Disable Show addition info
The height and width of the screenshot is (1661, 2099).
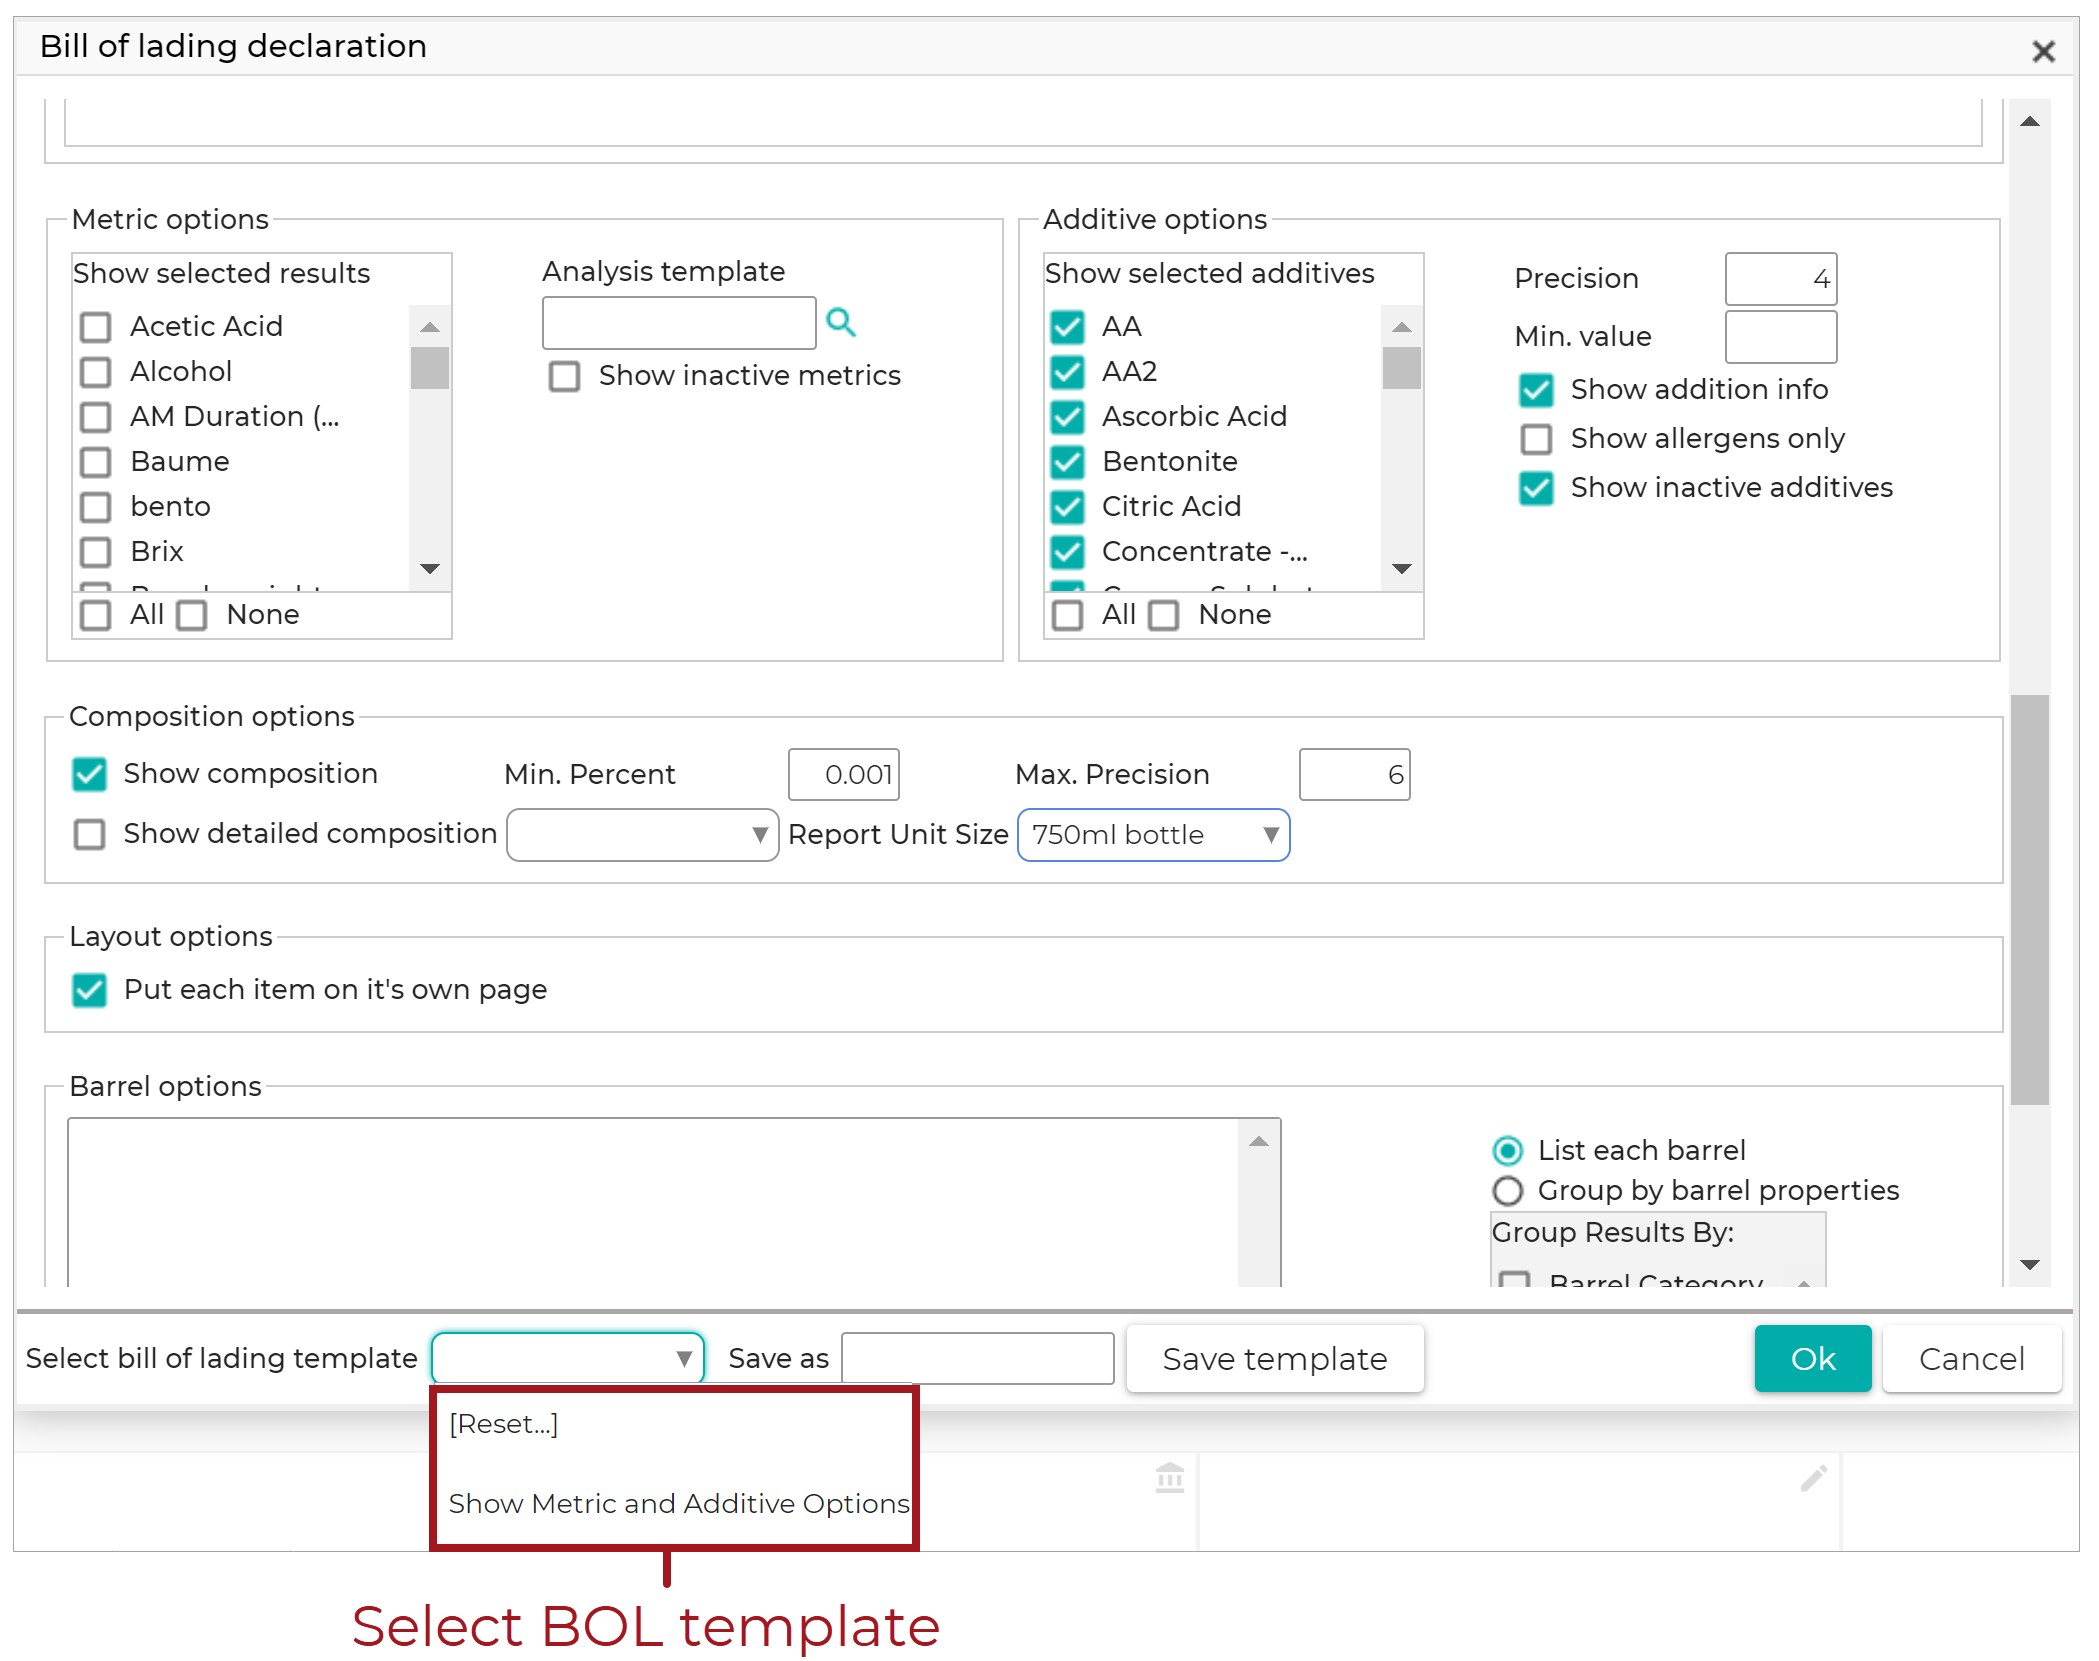pyautogui.click(x=1537, y=390)
